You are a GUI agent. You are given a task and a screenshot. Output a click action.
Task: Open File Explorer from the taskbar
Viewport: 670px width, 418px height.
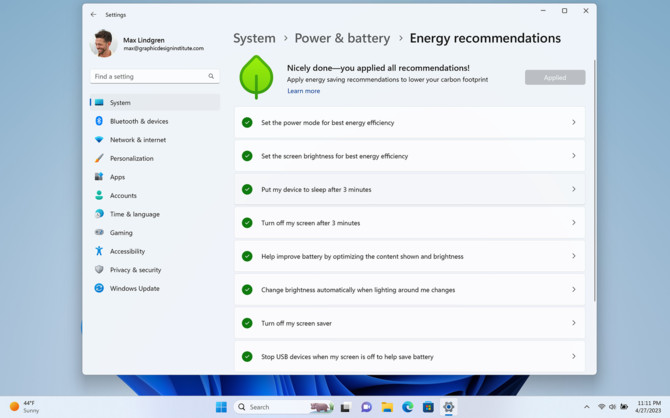point(387,407)
